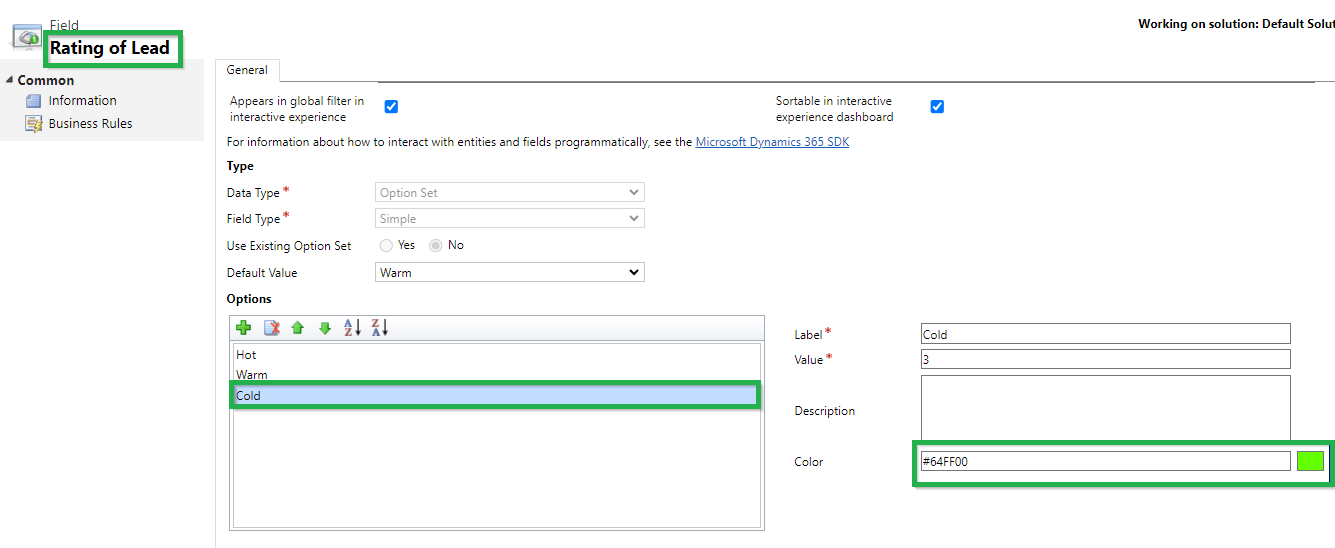Image resolution: width=1335 pixels, height=548 pixels.
Task: Click the Information icon in sidebar
Action: click(33, 101)
